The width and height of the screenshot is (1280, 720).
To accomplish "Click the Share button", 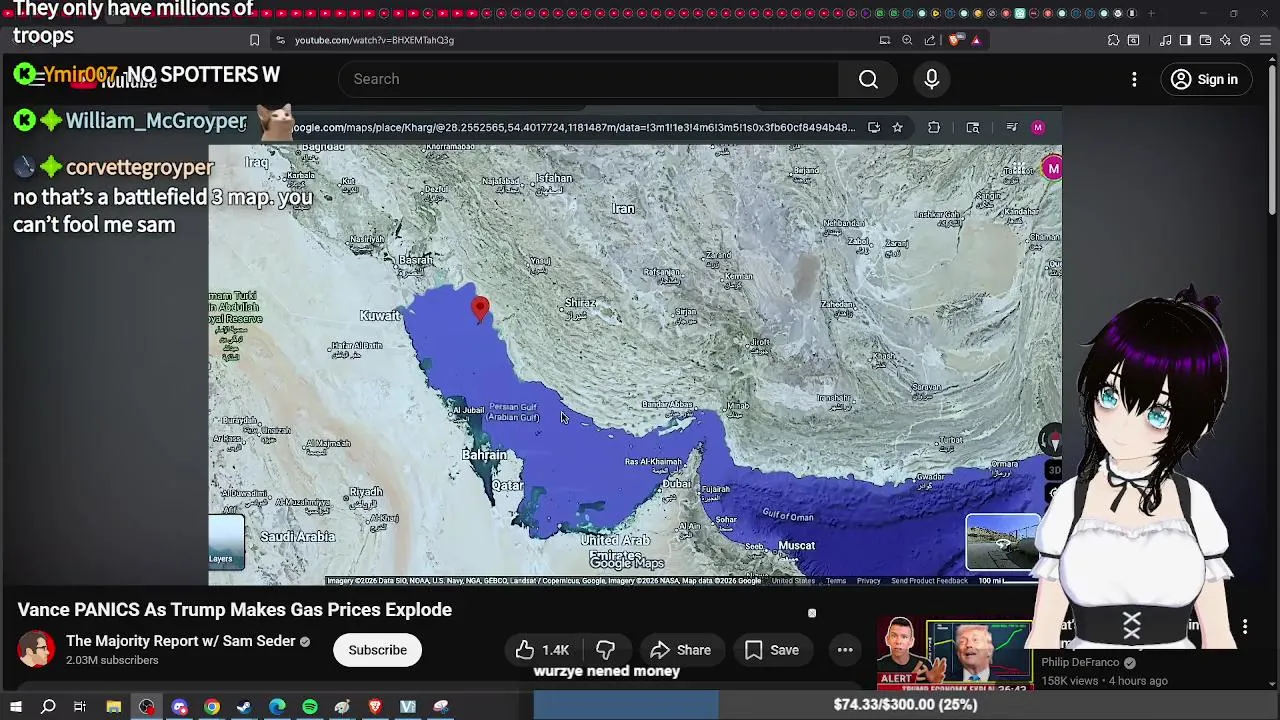I will point(680,650).
